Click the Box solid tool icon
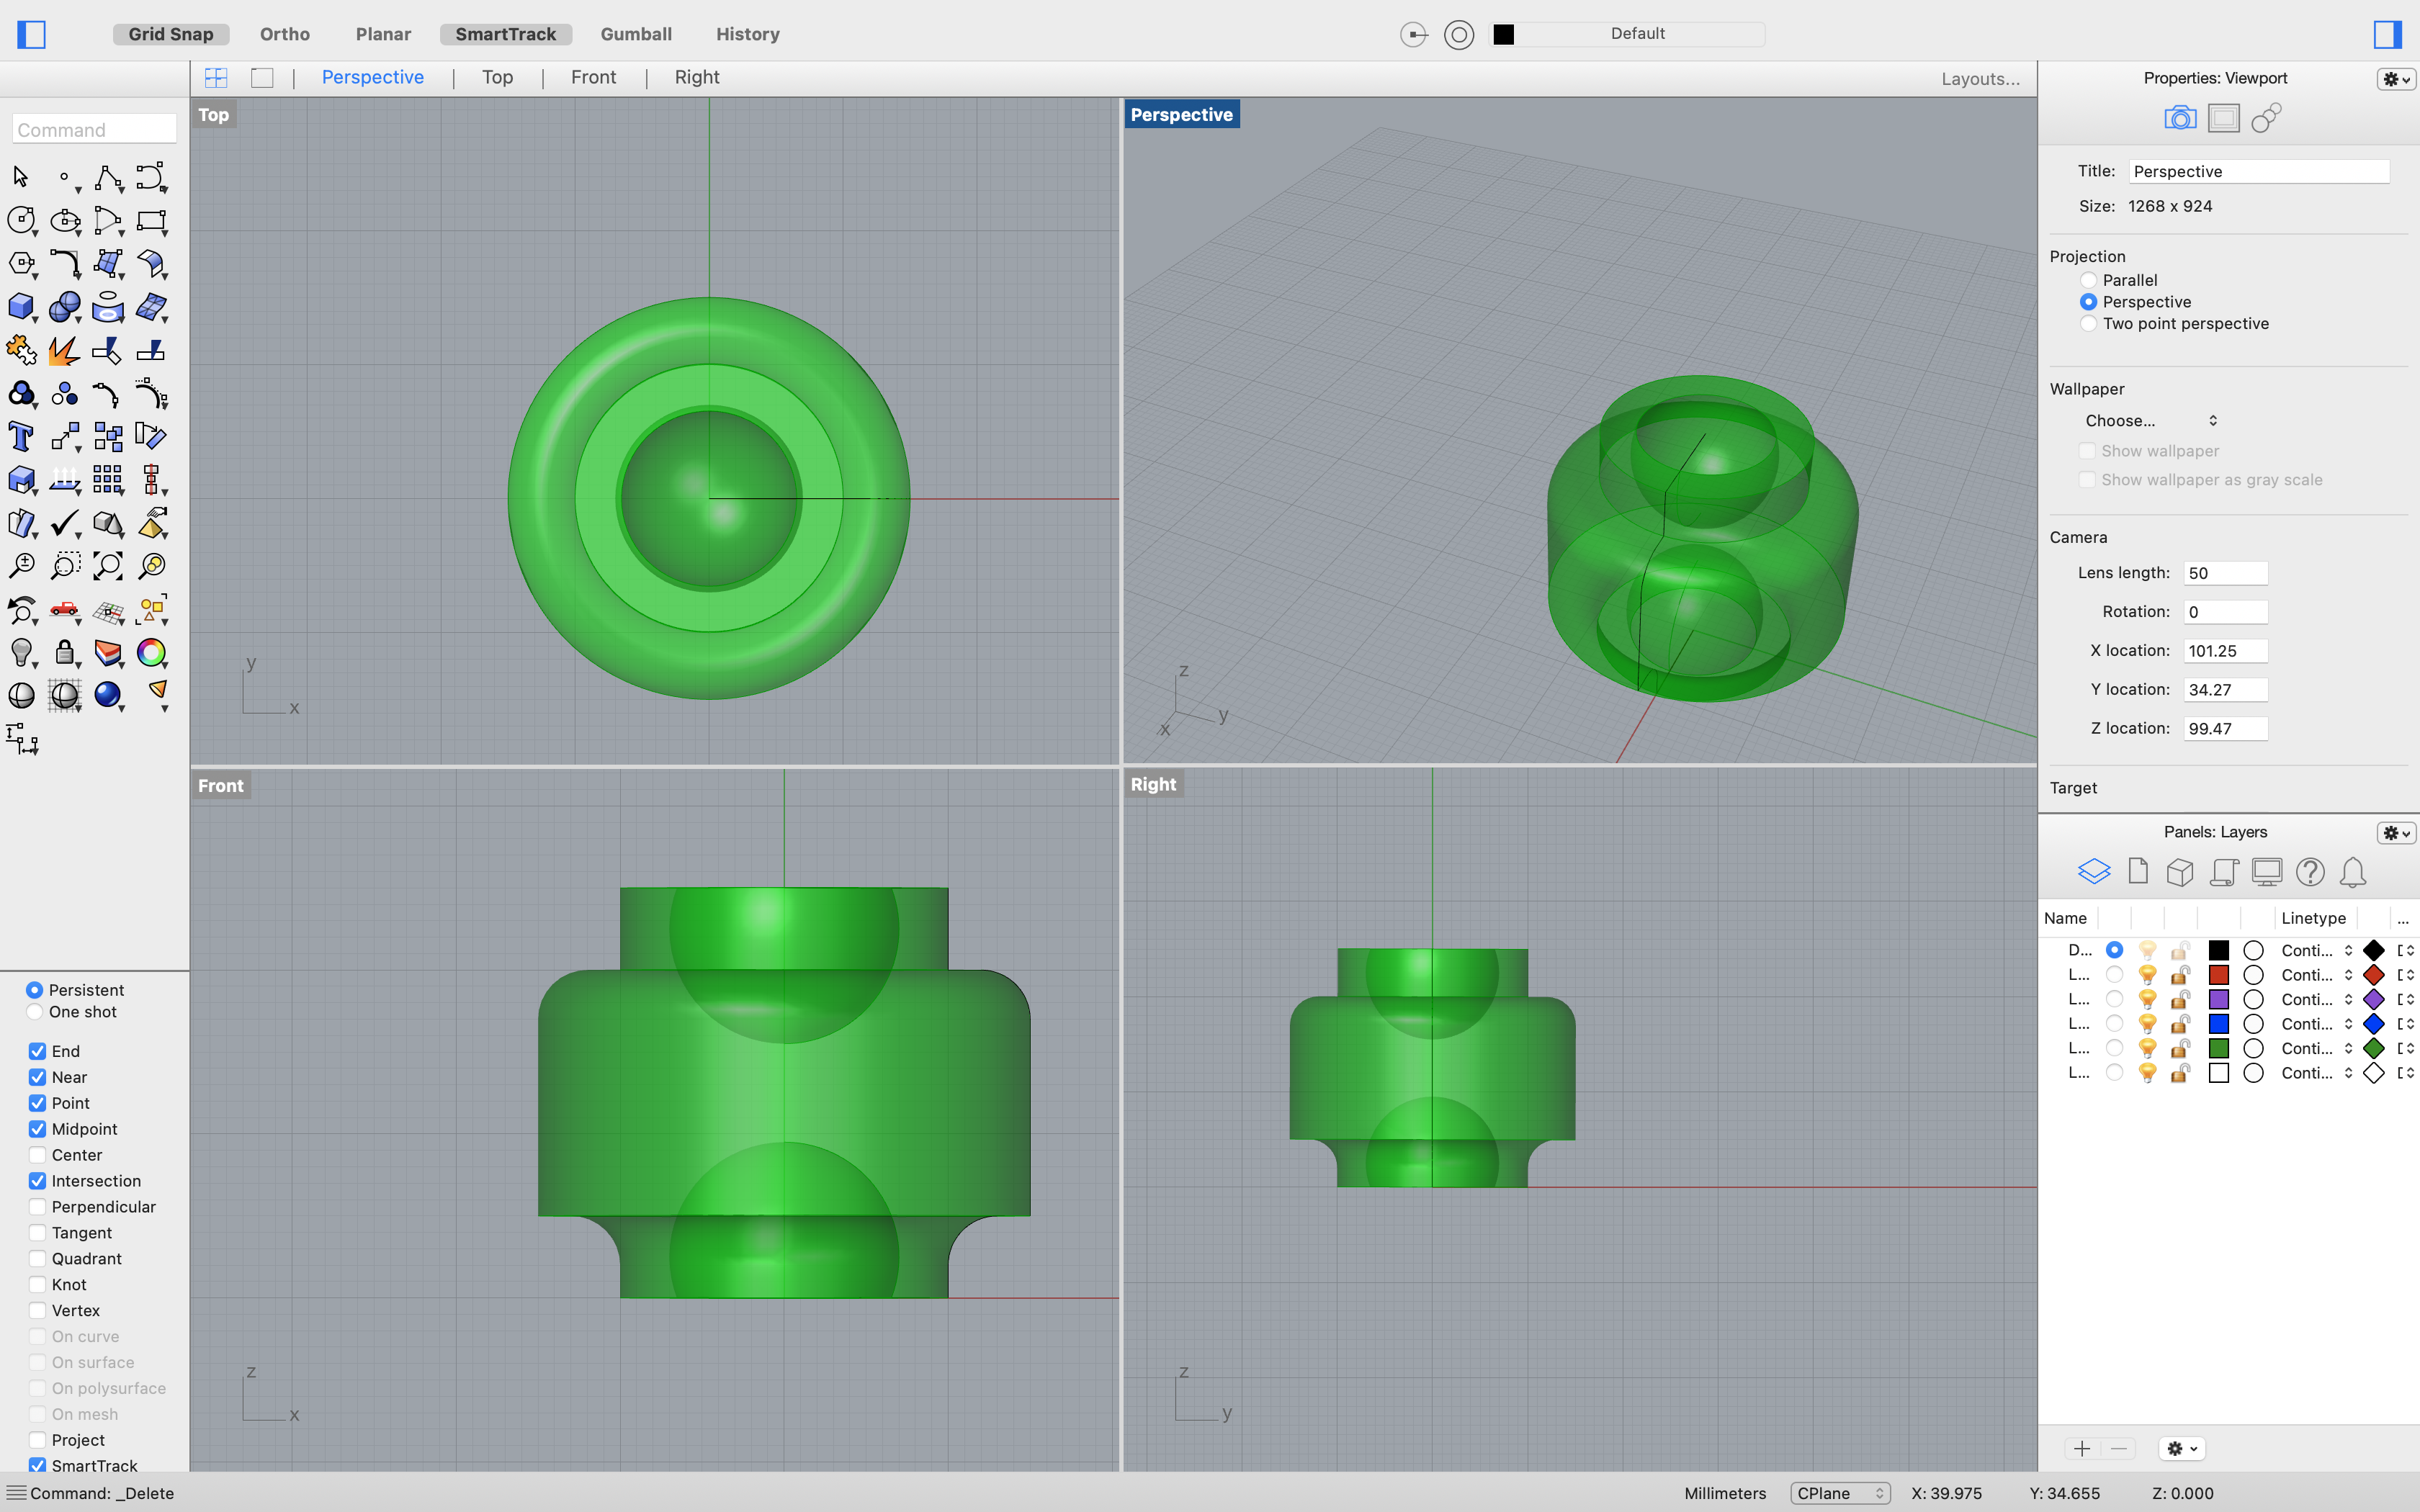This screenshot has height=1512, width=2420. pos(20,307)
